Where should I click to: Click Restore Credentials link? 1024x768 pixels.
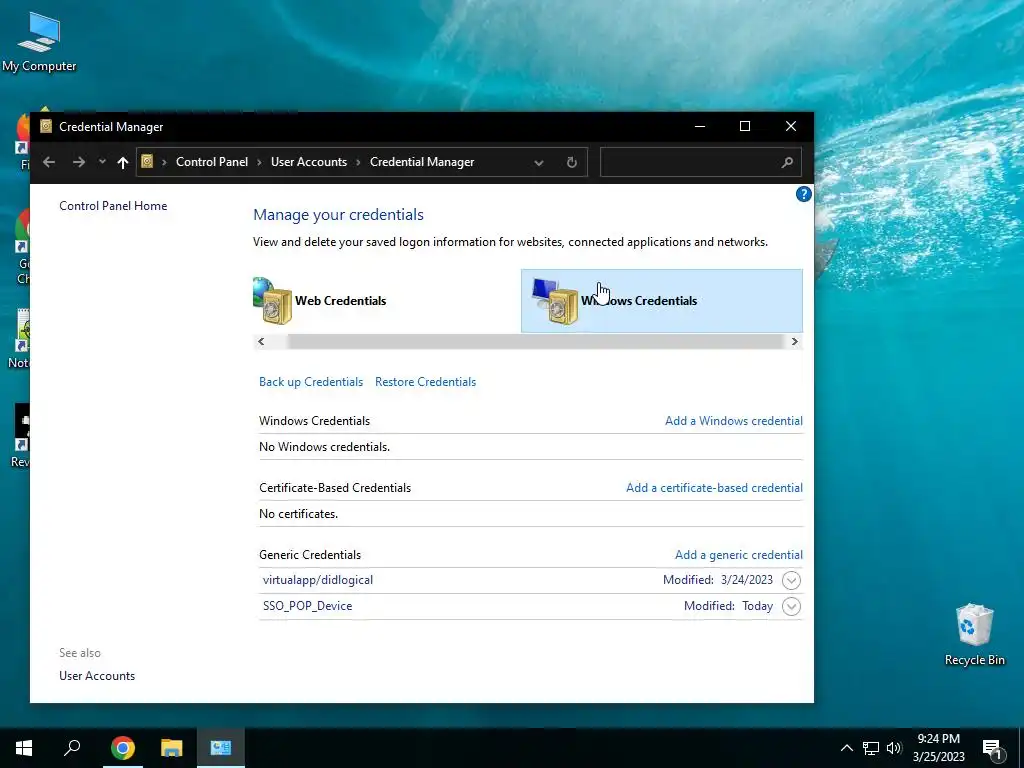(425, 382)
